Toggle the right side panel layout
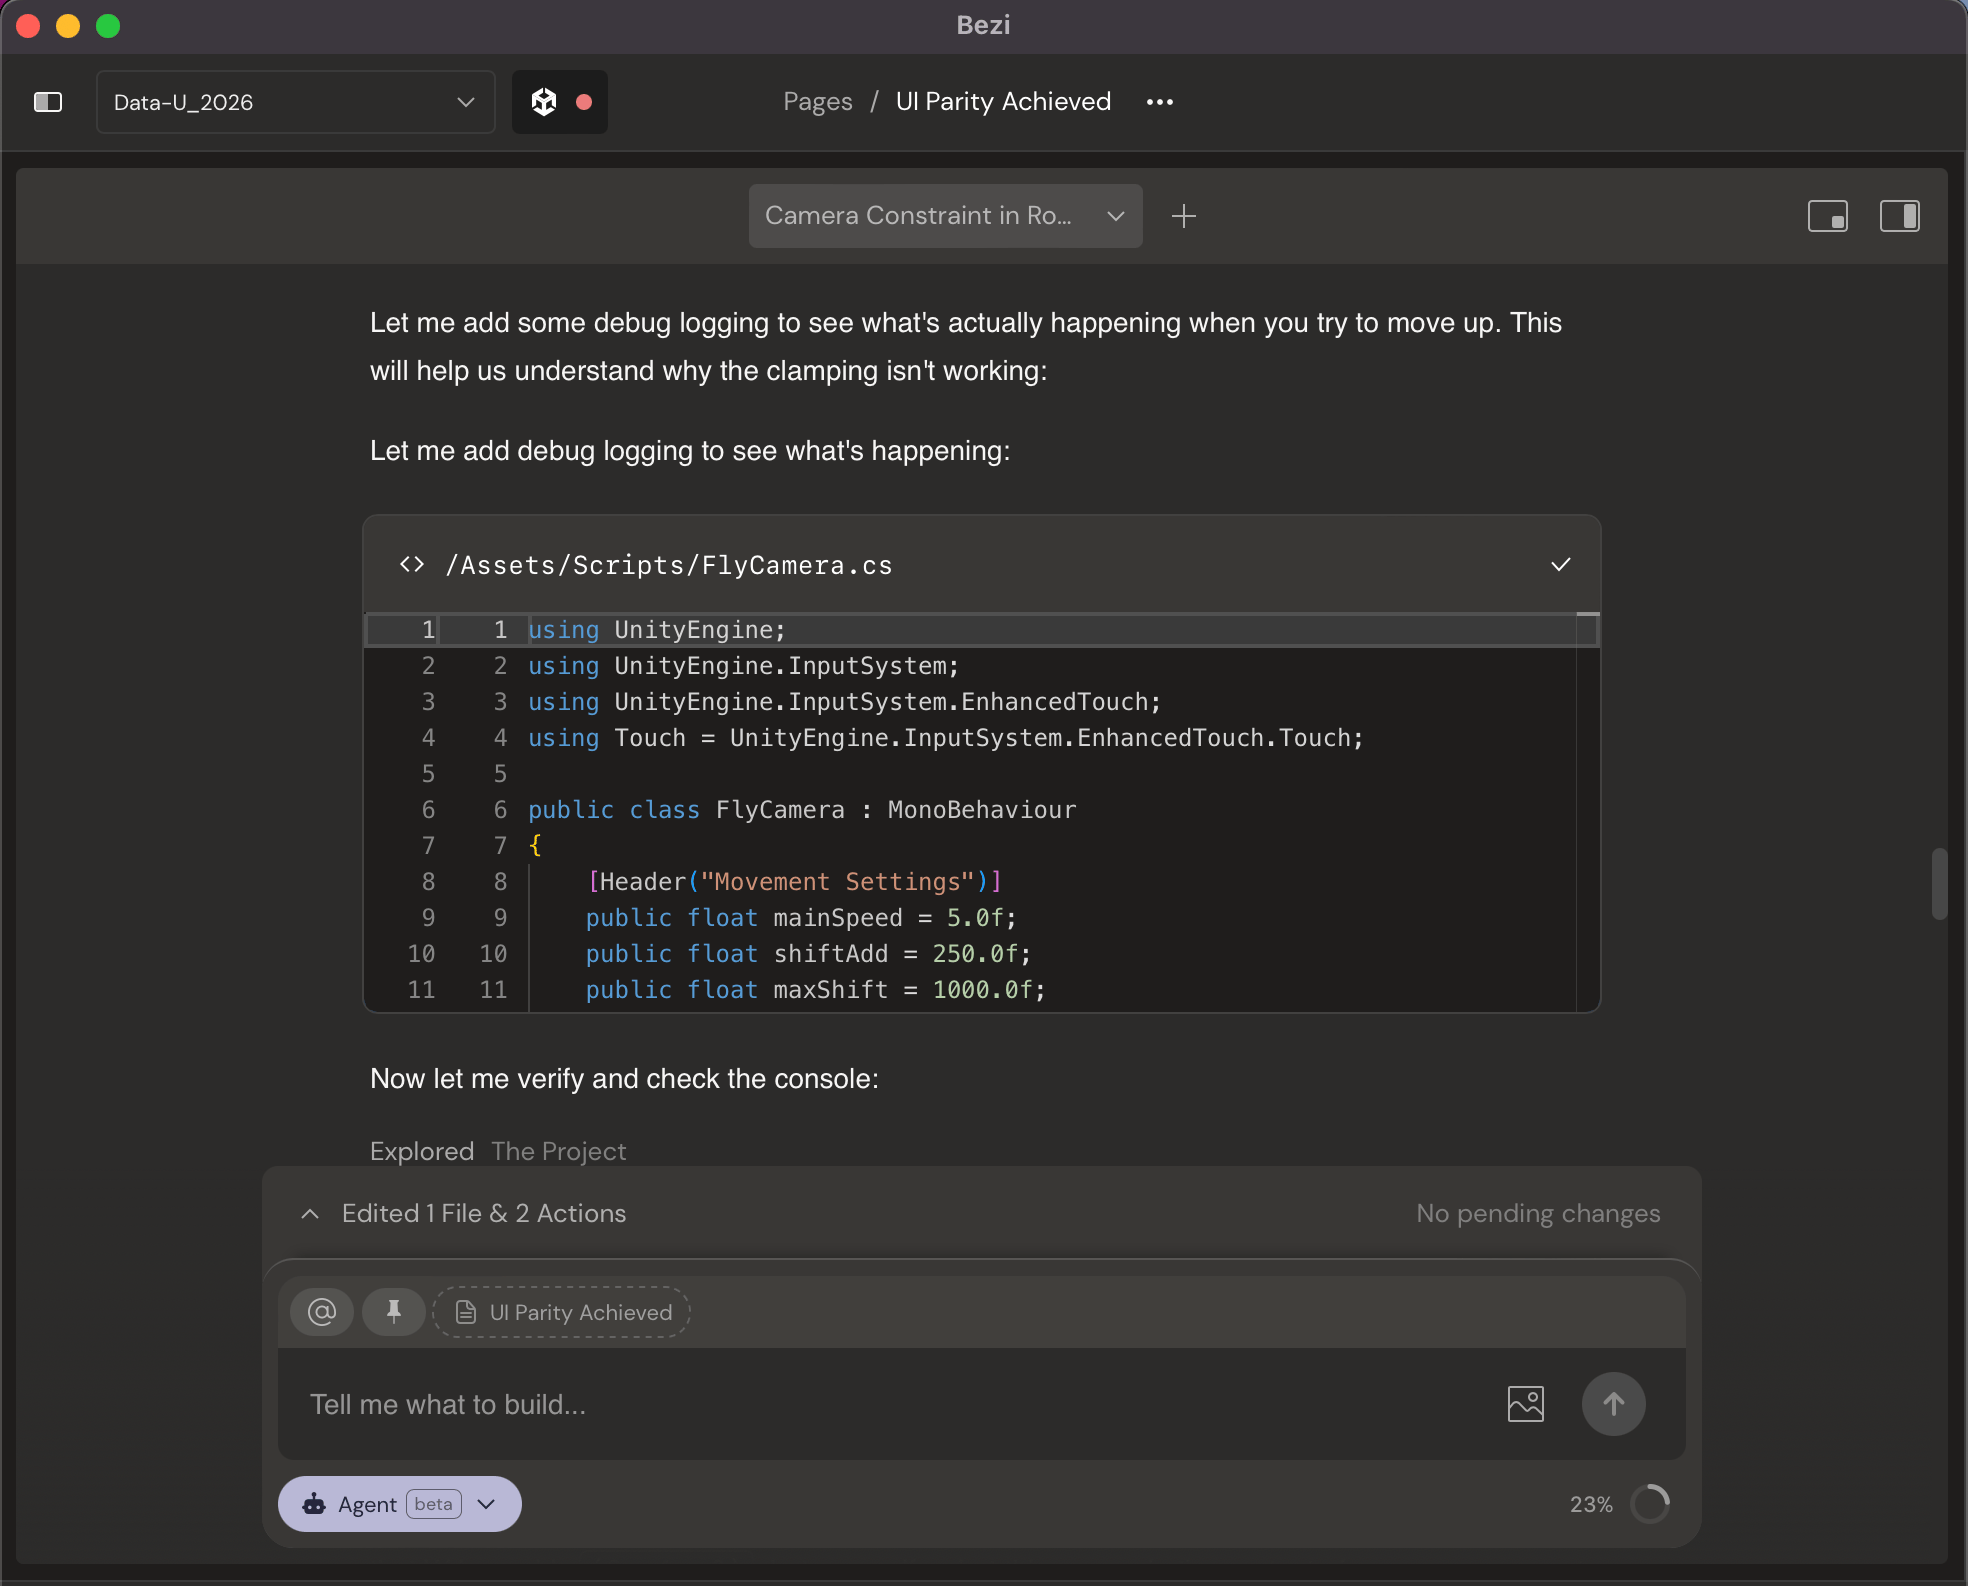 coord(1899,216)
